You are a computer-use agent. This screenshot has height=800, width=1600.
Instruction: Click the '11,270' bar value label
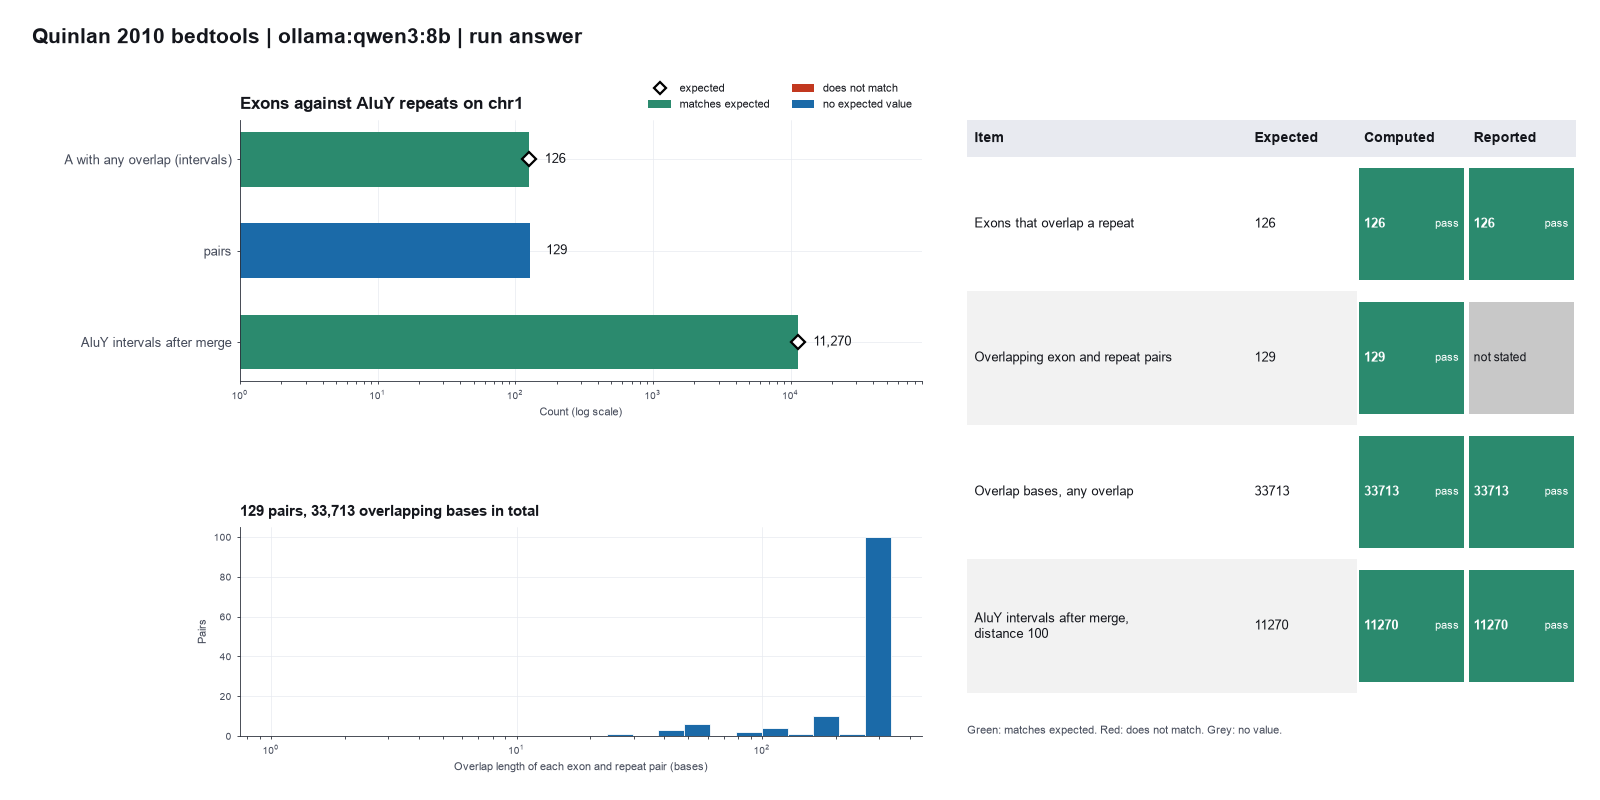832,341
